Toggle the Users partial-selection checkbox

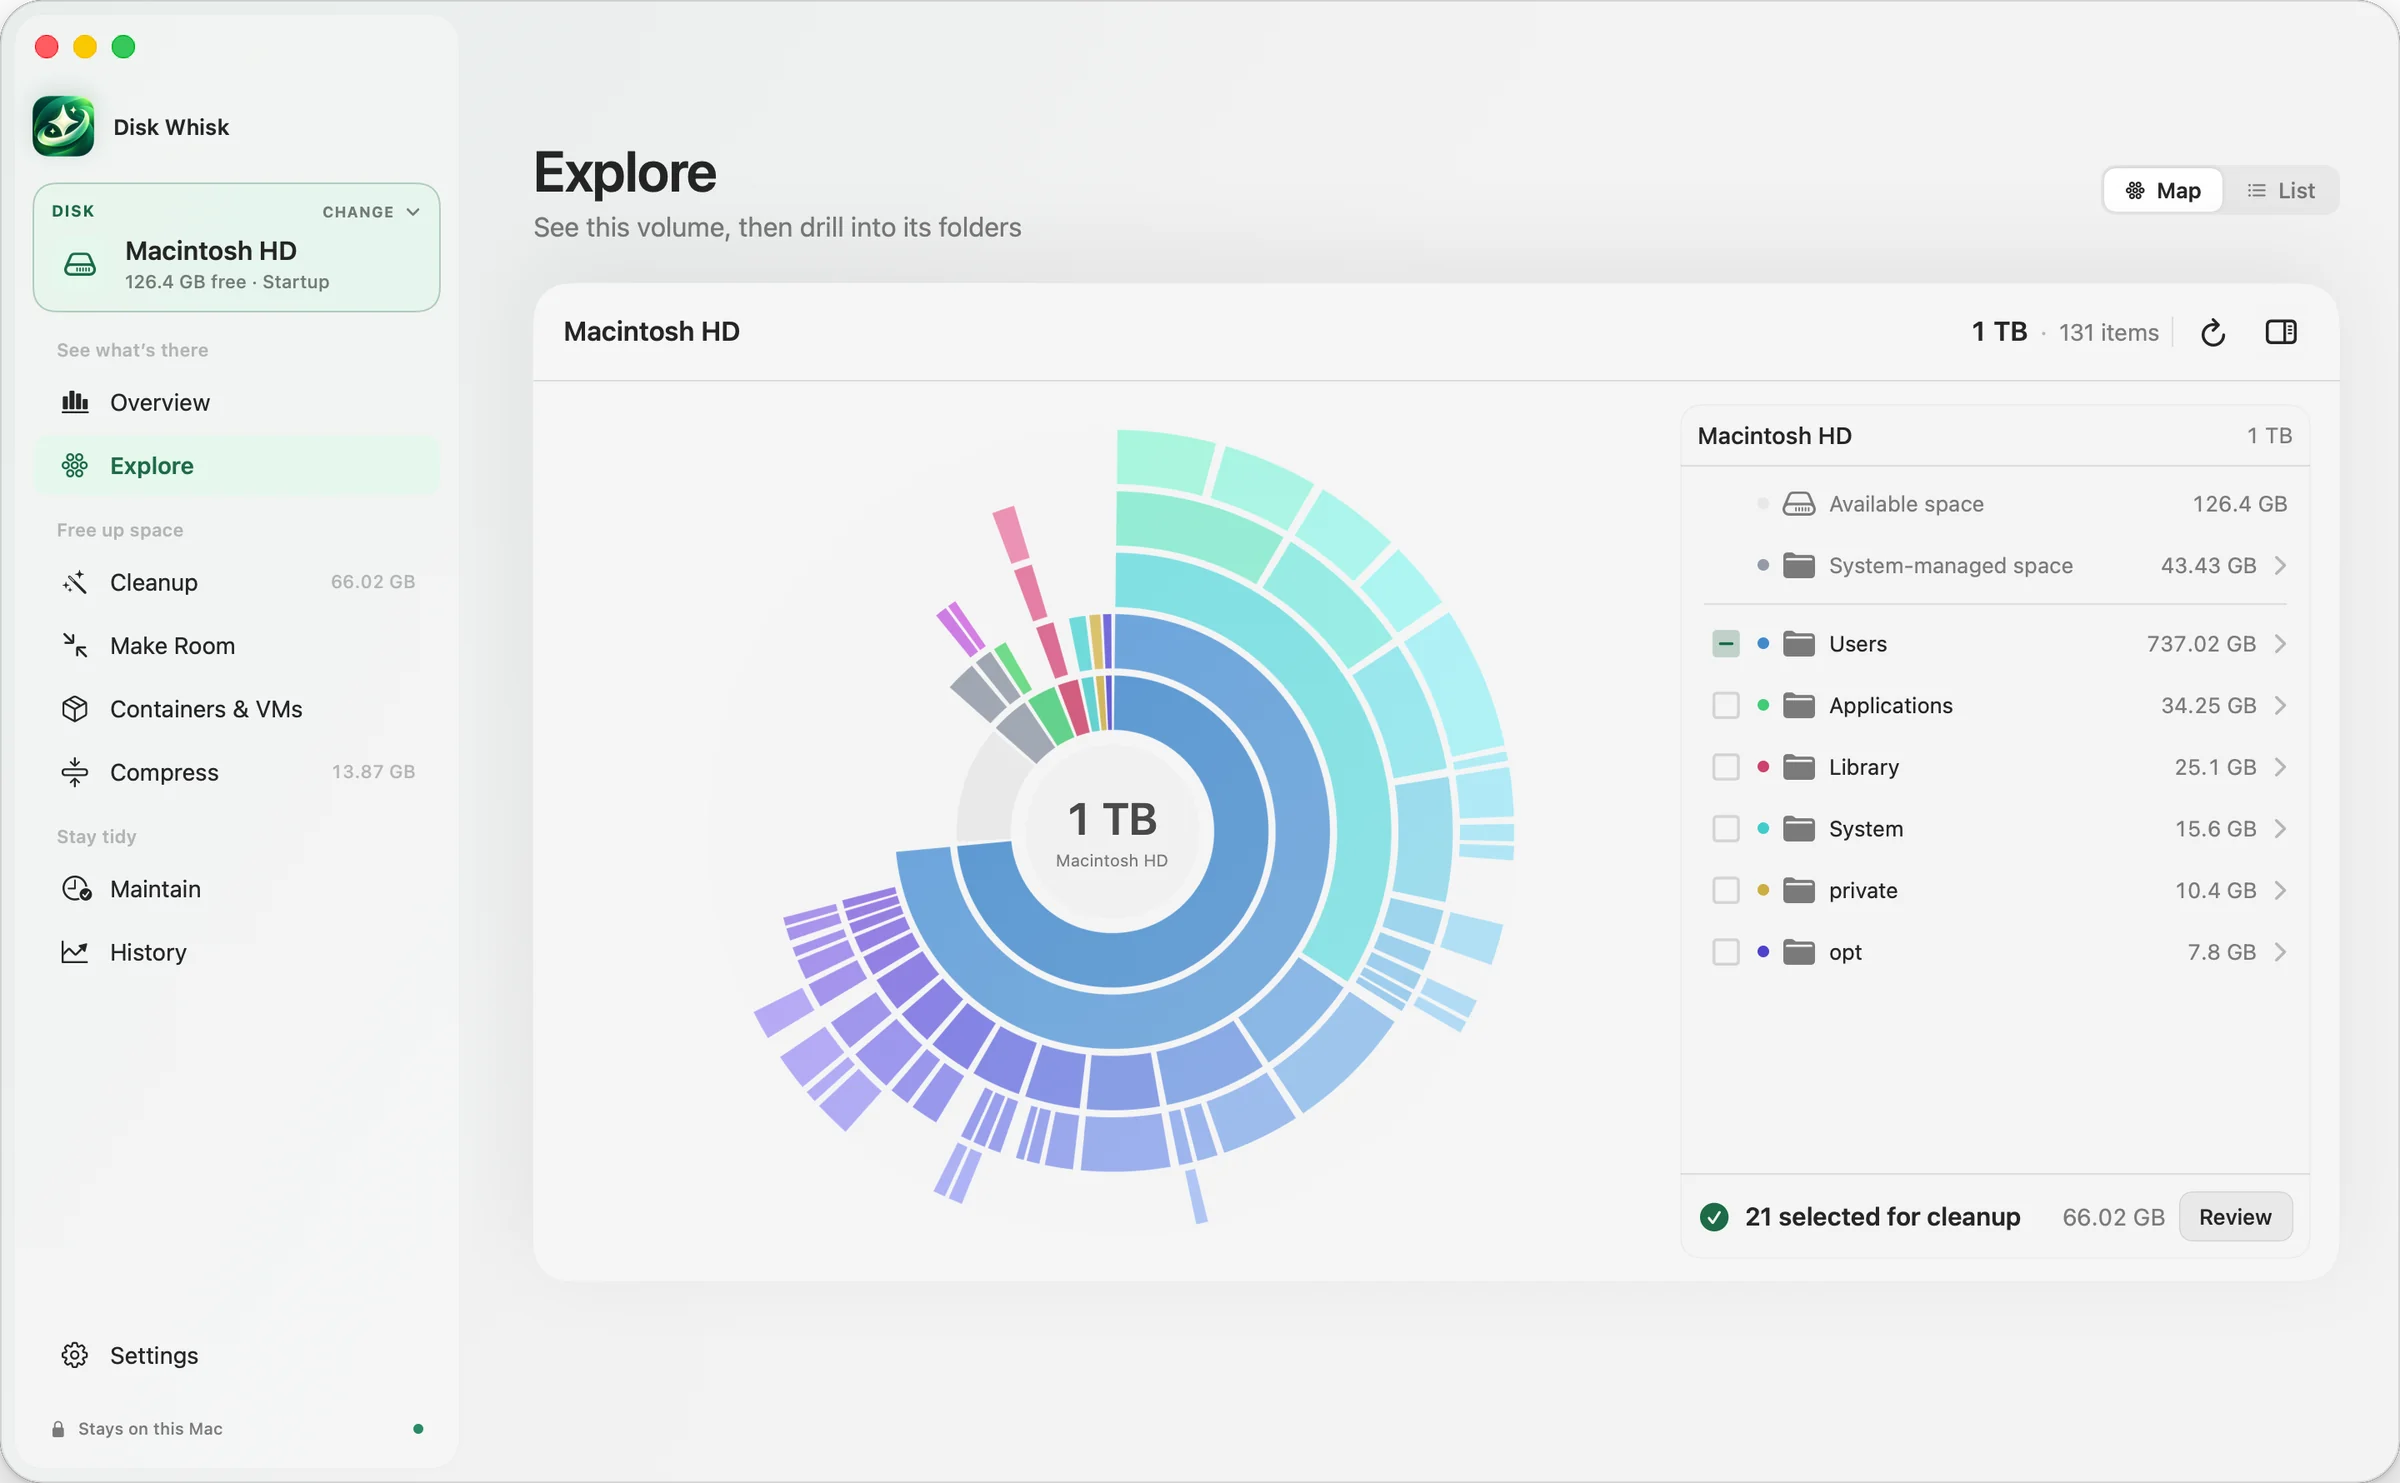point(1726,643)
